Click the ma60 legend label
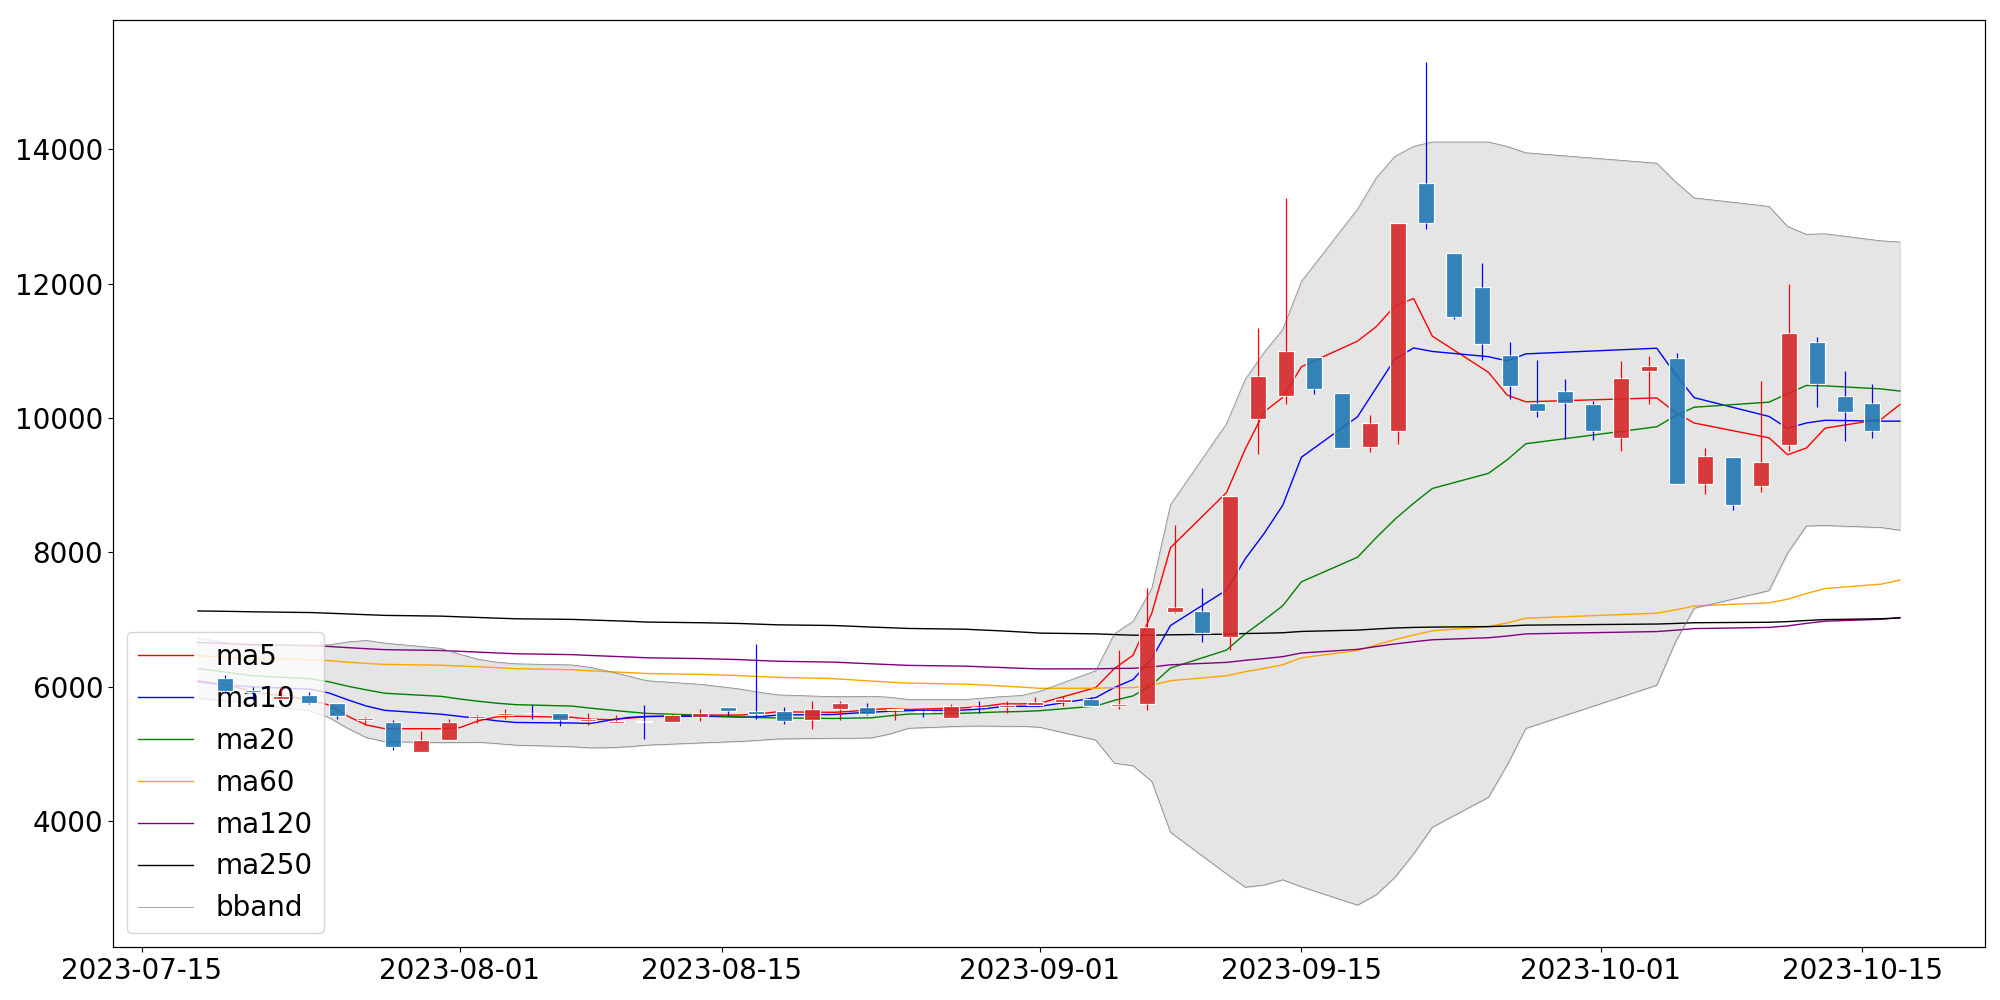 tap(255, 781)
